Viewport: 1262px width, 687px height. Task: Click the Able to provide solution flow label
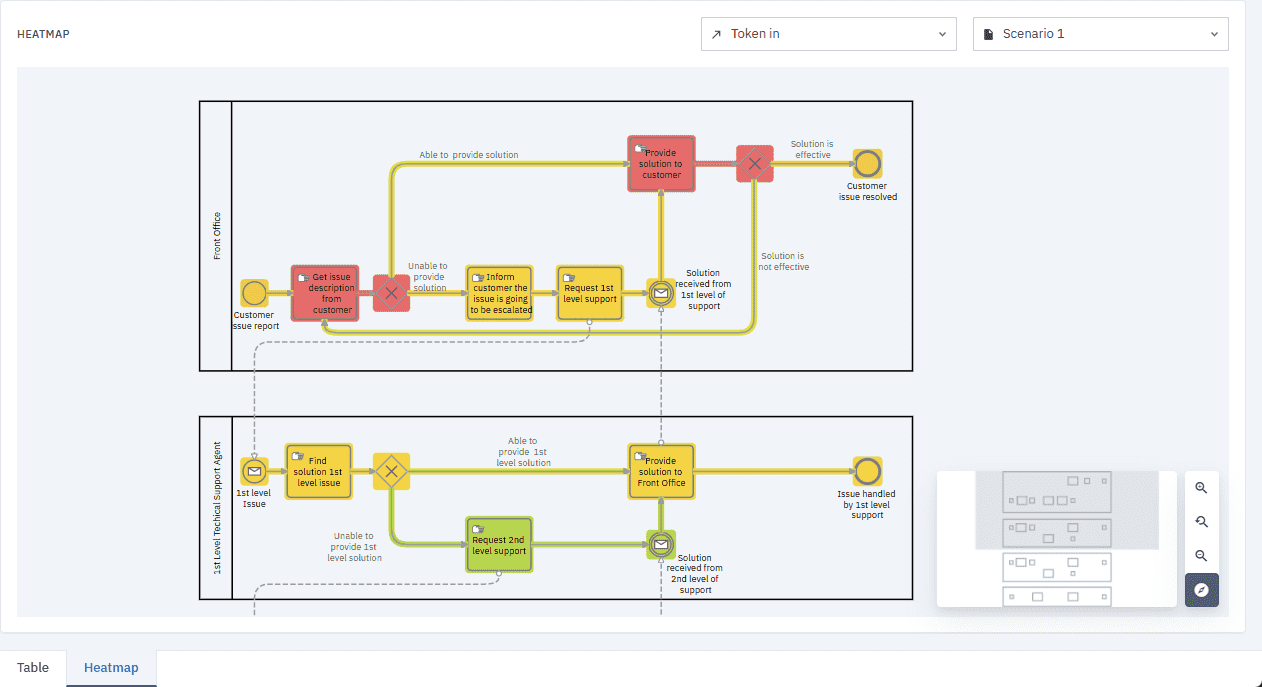tap(469, 155)
